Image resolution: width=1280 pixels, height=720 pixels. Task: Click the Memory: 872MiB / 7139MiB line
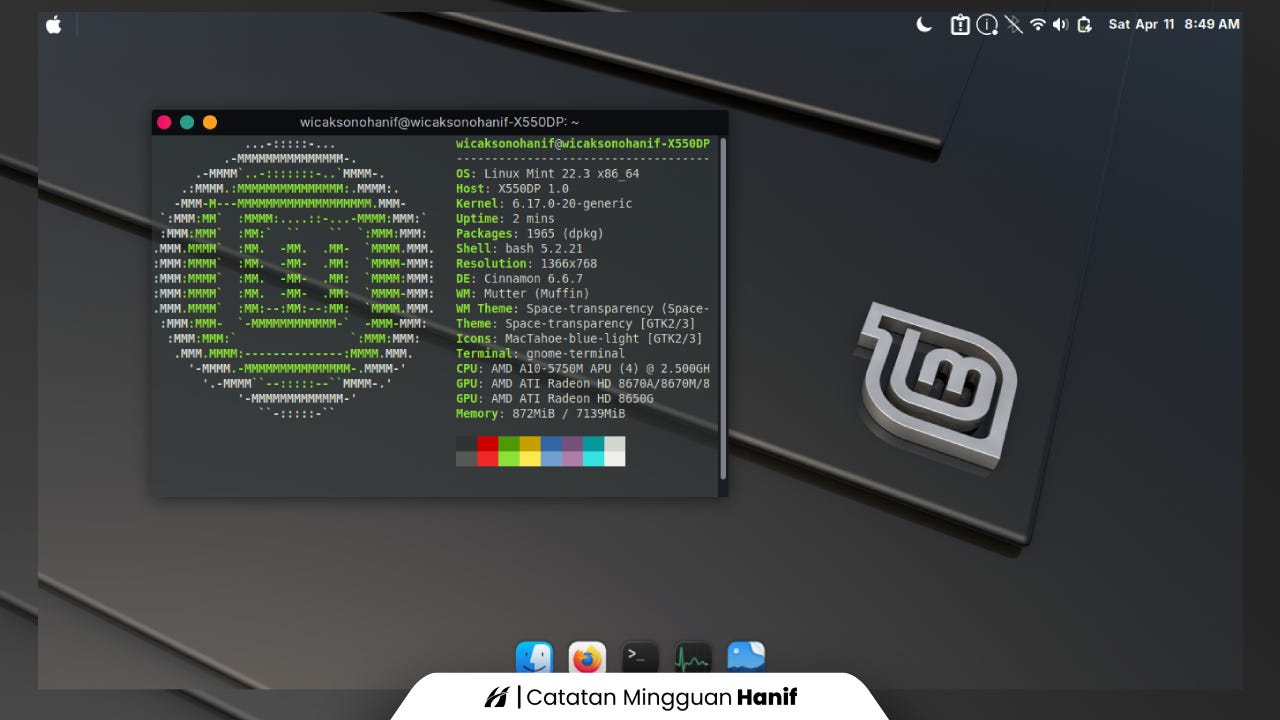click(x=540, y=414)
